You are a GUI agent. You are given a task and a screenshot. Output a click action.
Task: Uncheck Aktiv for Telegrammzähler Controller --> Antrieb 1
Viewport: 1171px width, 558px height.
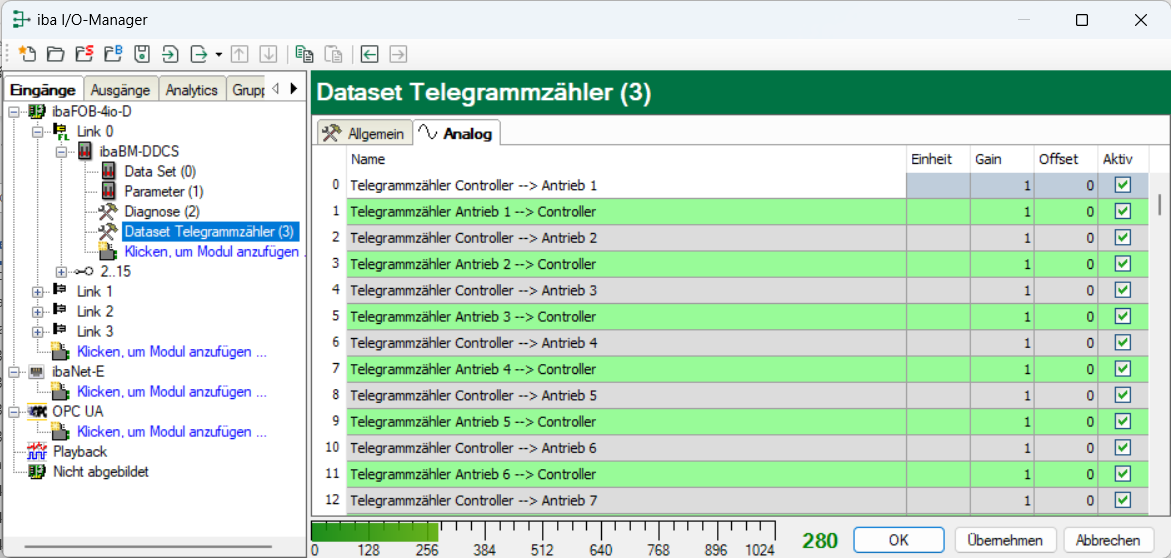click(1122, 185)
